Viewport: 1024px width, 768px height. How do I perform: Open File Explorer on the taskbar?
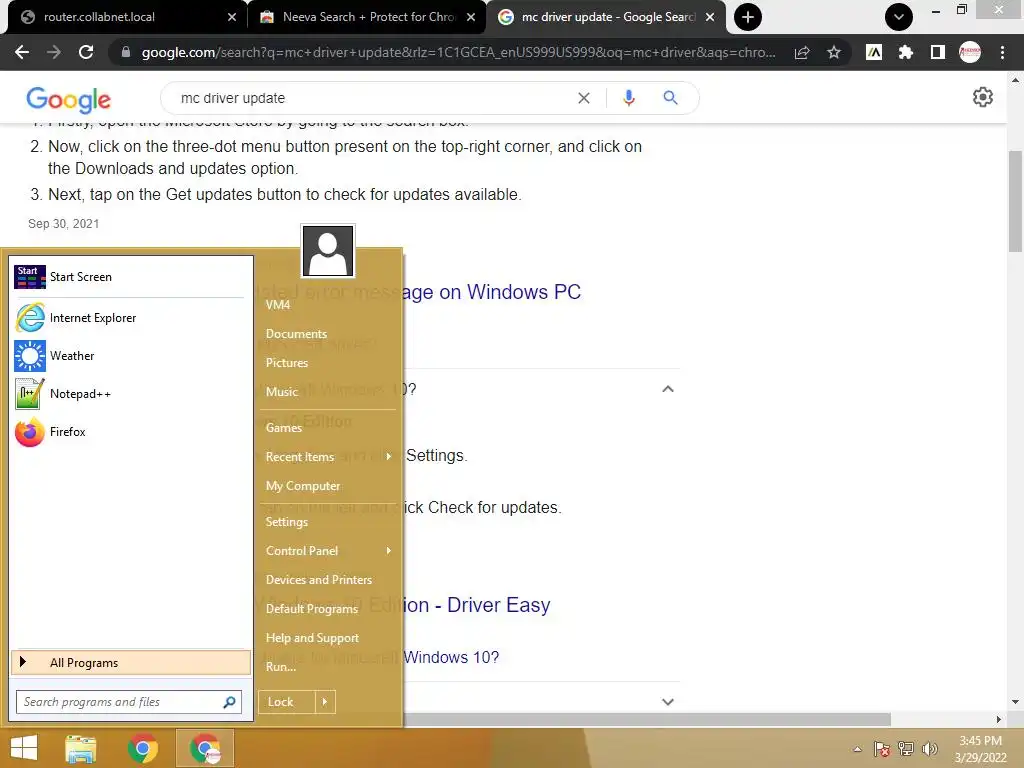click(81, 748)
